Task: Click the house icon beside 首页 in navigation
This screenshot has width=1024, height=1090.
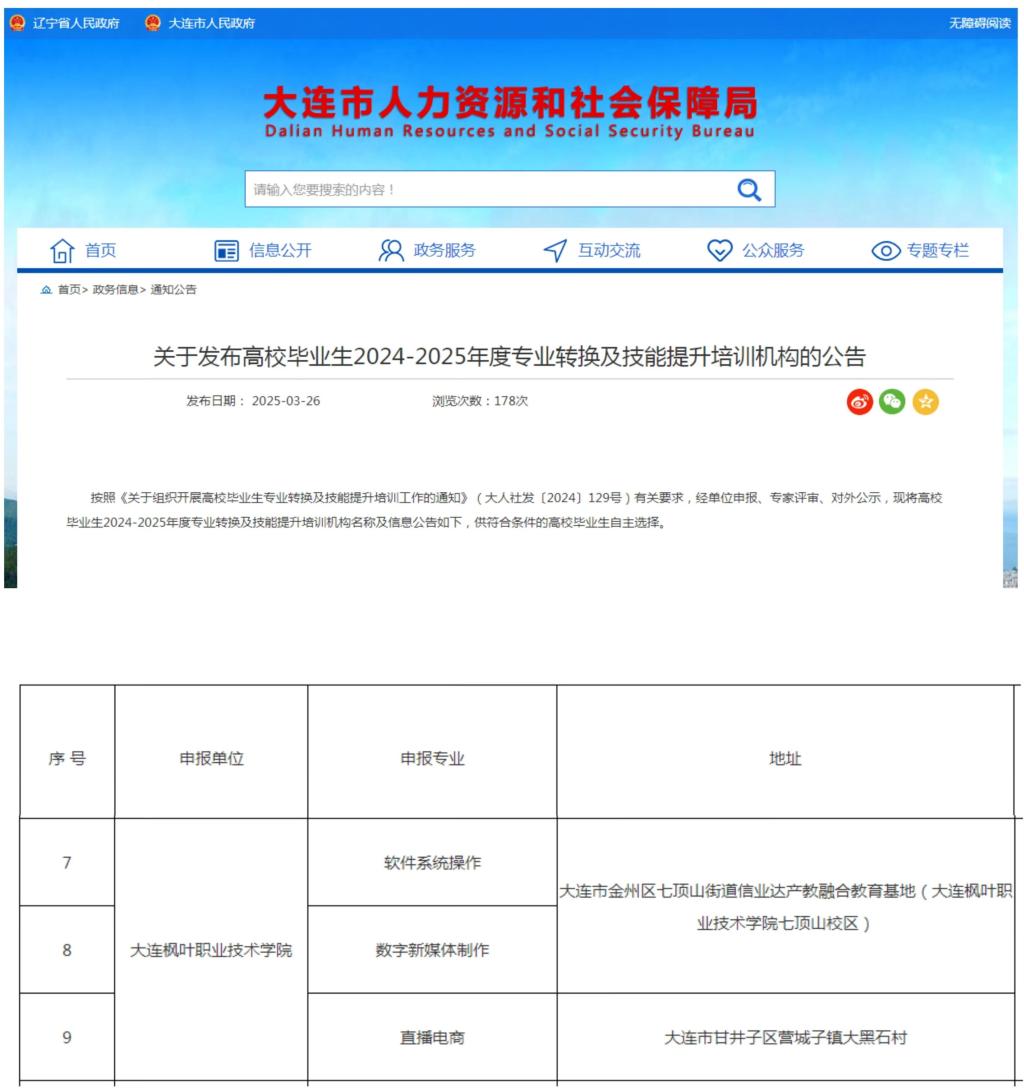Action: [x=62, y=251]
